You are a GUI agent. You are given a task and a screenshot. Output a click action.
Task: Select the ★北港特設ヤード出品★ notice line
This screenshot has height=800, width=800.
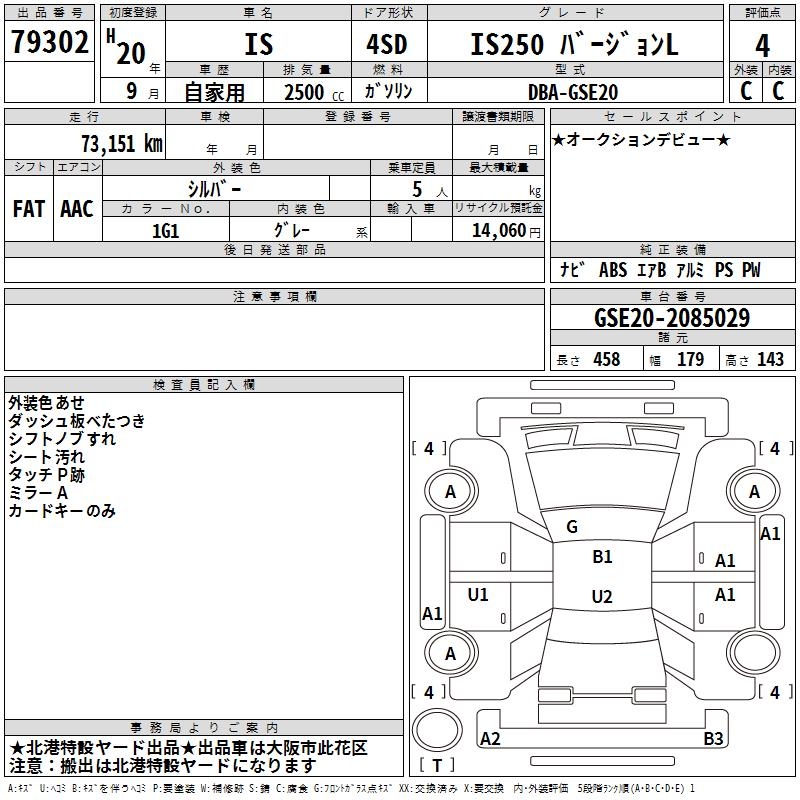[189, 748]
